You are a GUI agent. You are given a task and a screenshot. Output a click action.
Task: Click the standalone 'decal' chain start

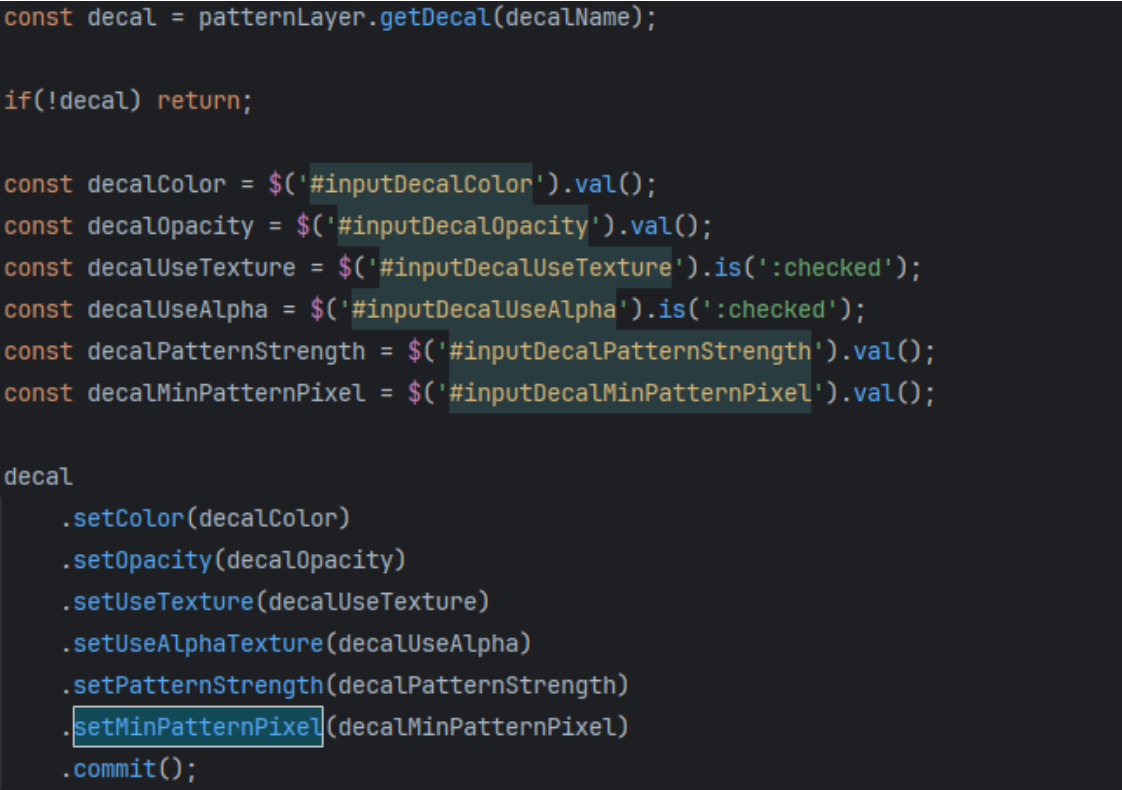pos(39,477)
